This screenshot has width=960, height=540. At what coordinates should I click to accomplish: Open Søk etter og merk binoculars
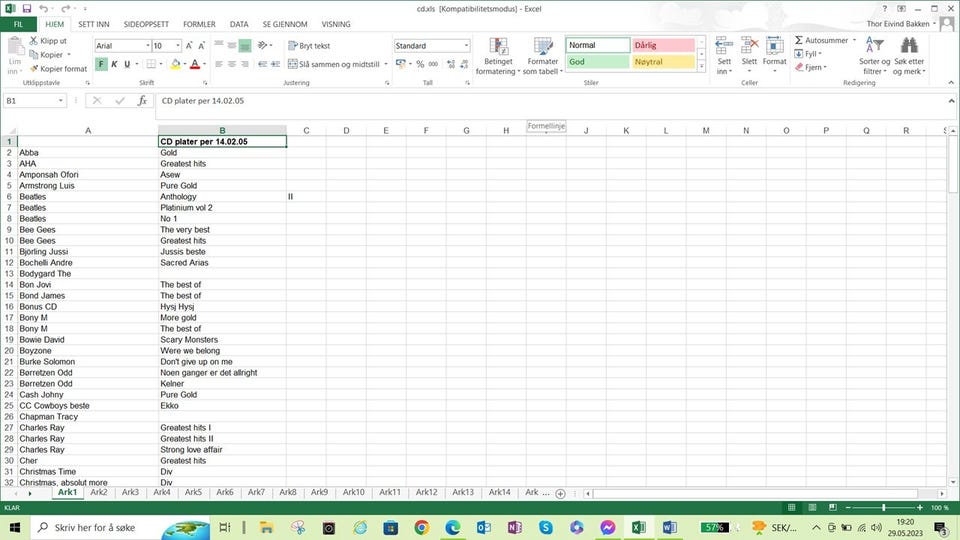tap(909, 56)
